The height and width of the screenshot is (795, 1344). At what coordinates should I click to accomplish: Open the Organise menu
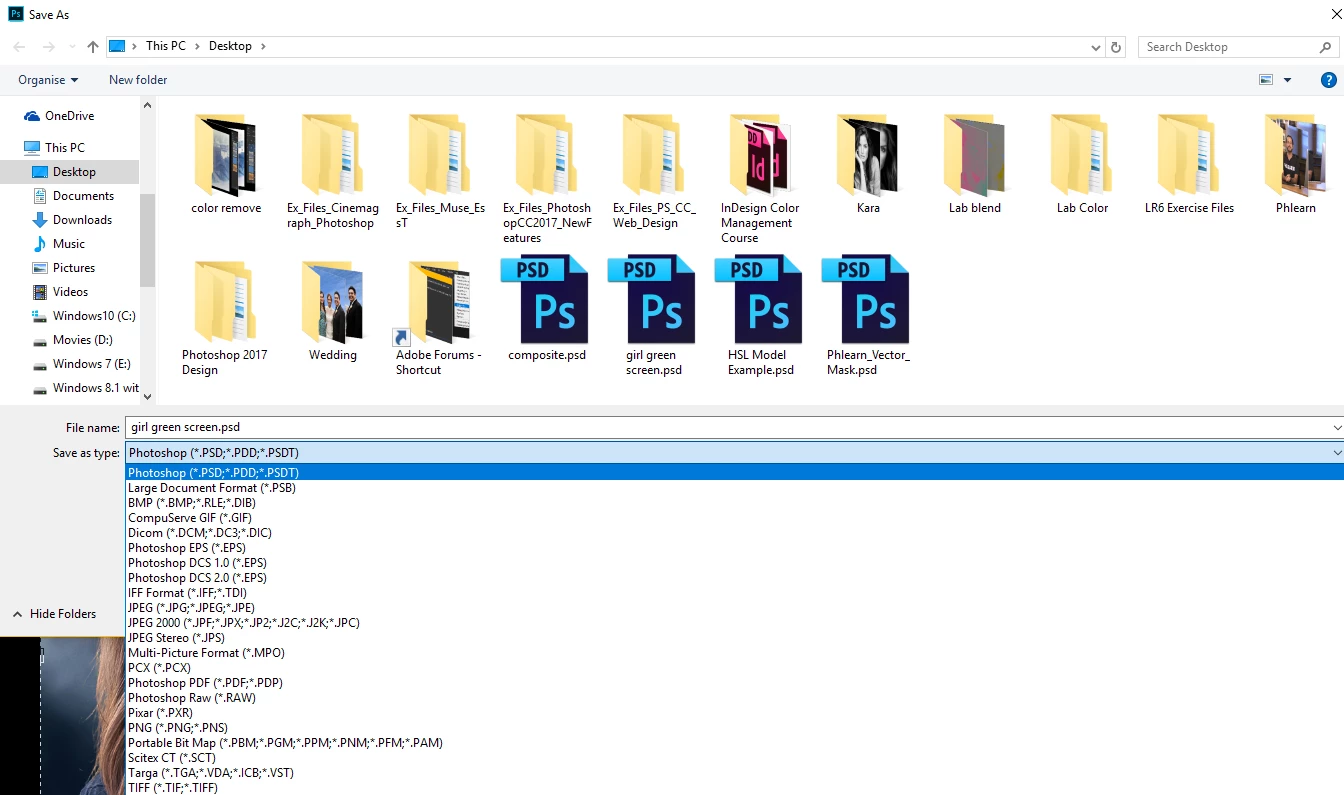(x=48, y=80)
